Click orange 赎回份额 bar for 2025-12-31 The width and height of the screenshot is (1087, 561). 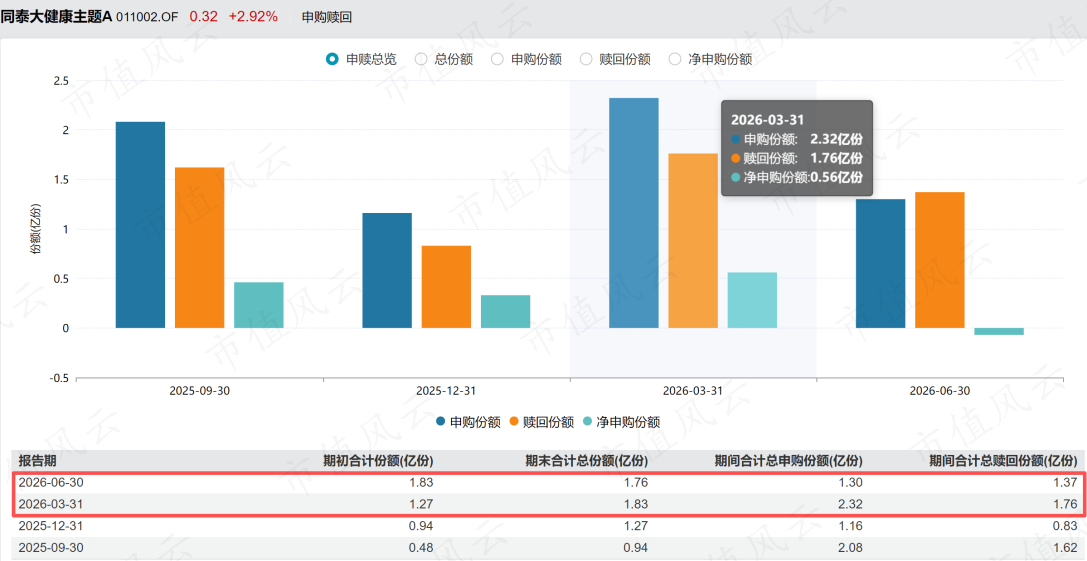coord(446,286)
